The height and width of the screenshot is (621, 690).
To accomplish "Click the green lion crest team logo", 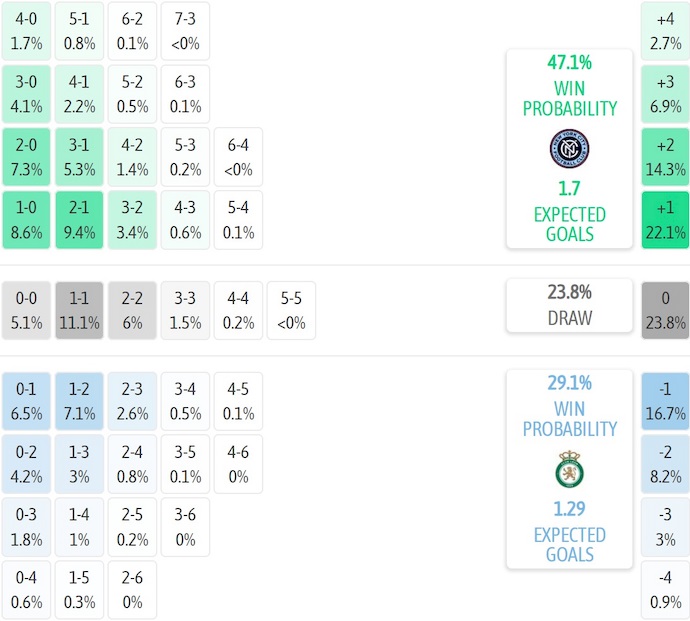I will tap(569, 469).
